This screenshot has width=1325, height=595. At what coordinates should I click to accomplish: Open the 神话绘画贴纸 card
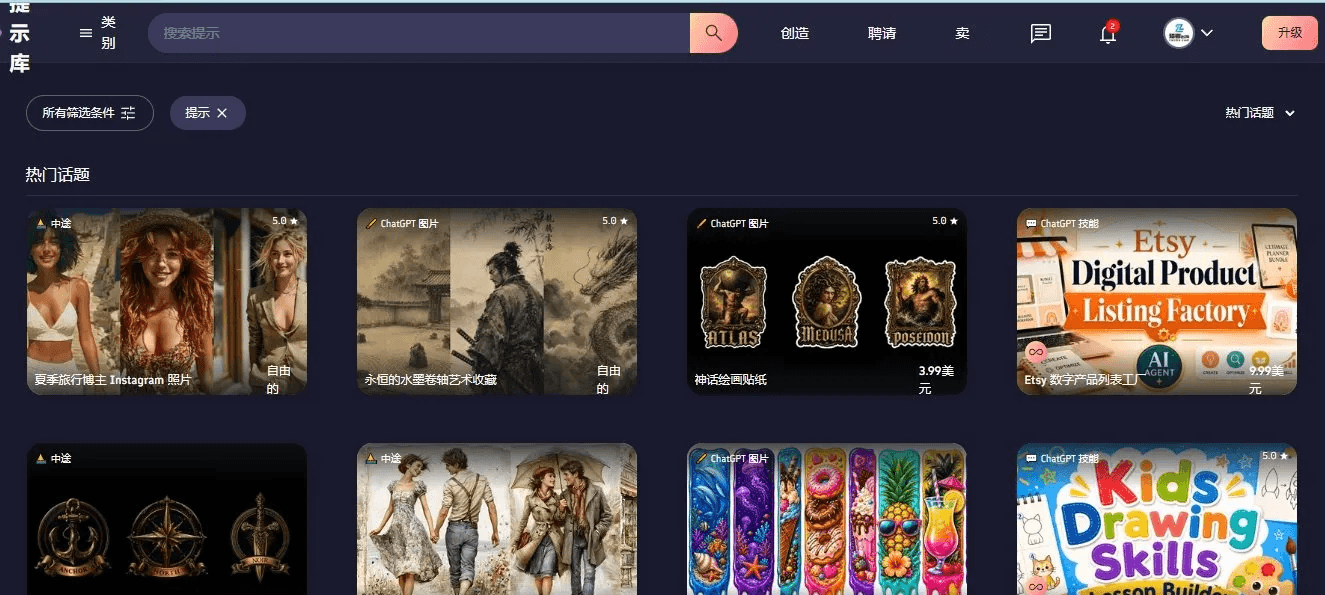827,301
